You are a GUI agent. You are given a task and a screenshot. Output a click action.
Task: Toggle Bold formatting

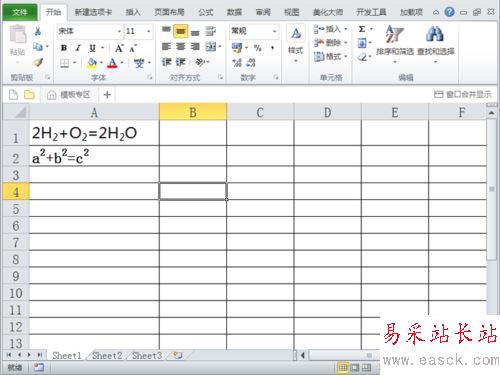(64, 48)
